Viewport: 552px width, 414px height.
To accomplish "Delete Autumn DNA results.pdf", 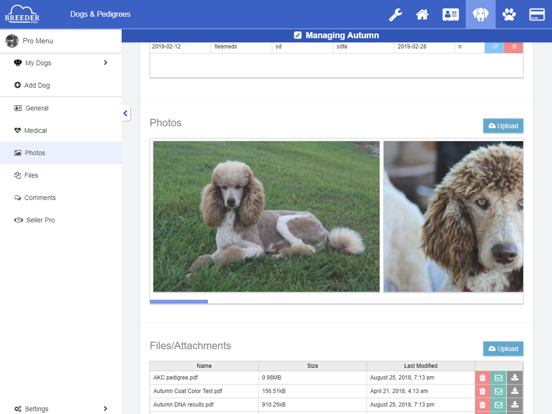I will [483, 405].
